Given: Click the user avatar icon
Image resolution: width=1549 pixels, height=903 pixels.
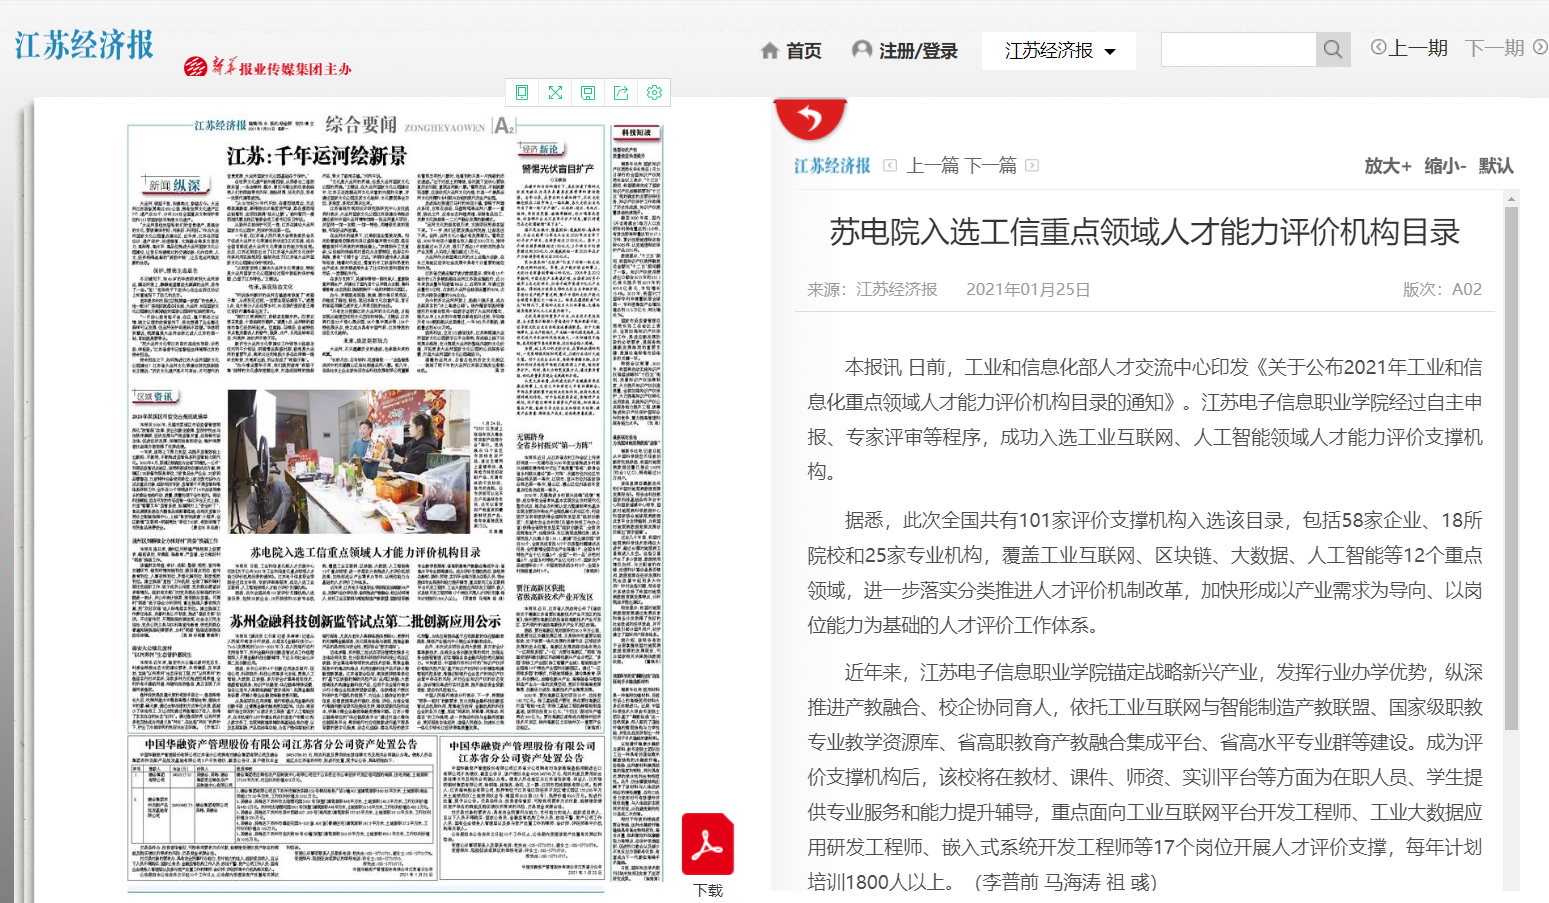Looking at the screenshot, I should [x=861, y=49].
